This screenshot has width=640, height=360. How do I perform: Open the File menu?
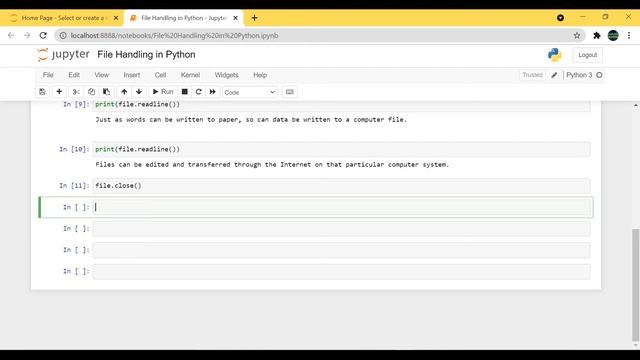point(48,75)
